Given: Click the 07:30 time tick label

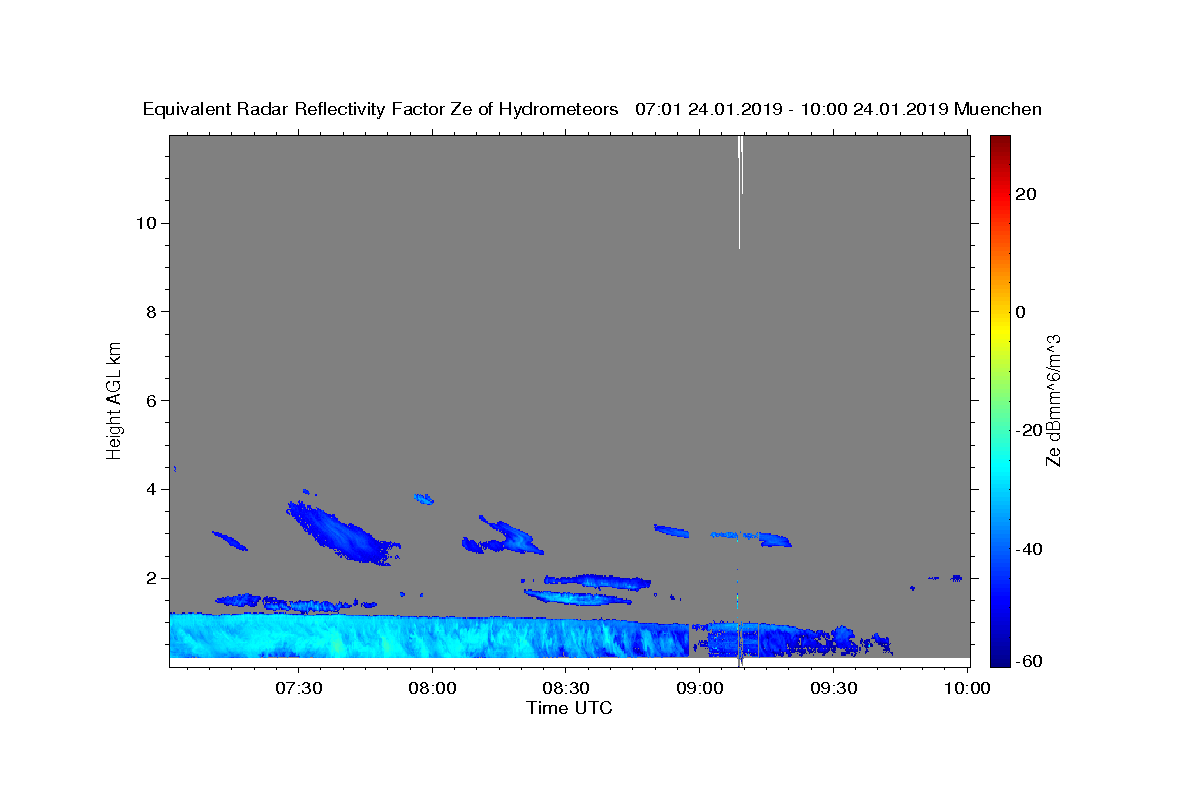Looking at the screenshot, I should [298, 689].
